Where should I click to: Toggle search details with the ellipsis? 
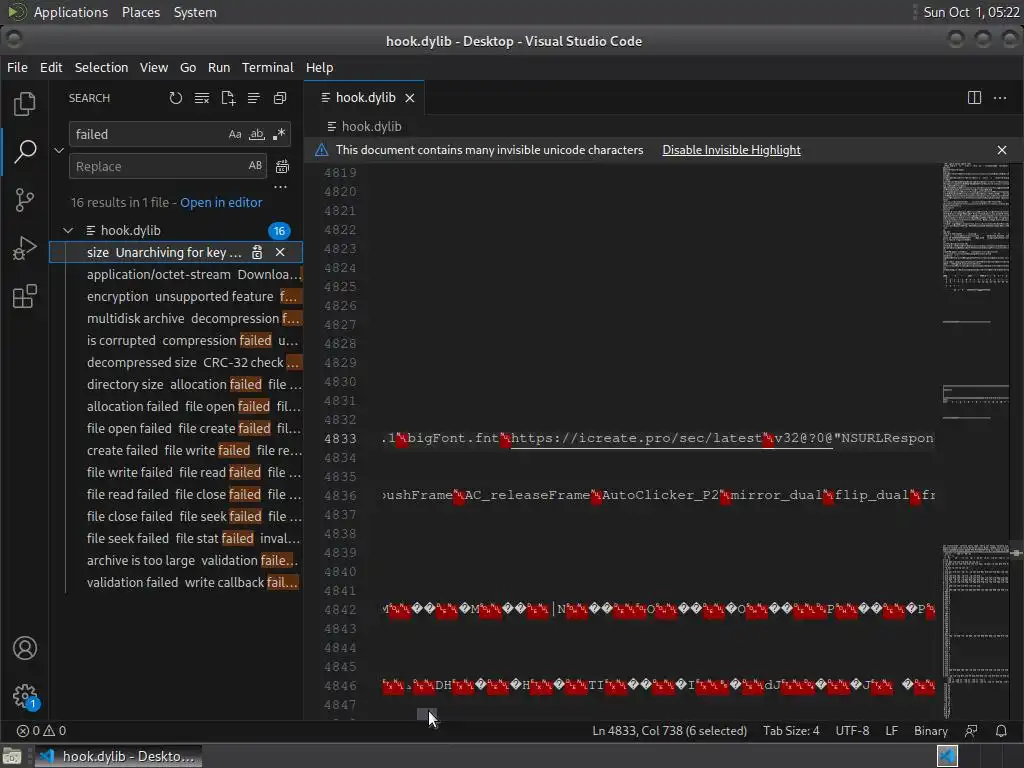click(x=280, y=187)
